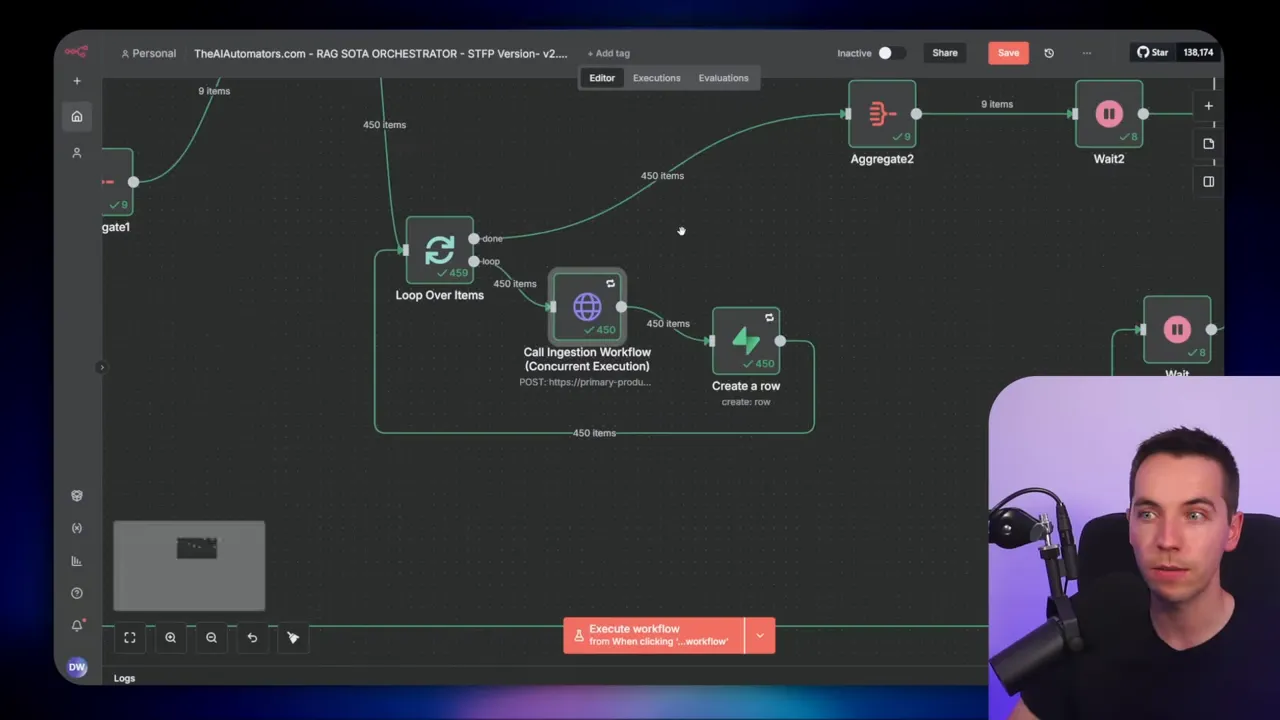
Task: Zoom out on the canvas
Action: (x=211, y=638)
